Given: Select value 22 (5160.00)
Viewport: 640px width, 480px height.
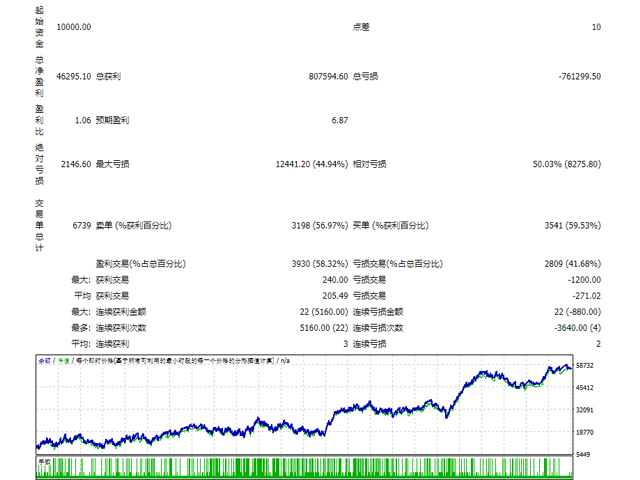Looking at the screenshot, I should coord(324,312).
